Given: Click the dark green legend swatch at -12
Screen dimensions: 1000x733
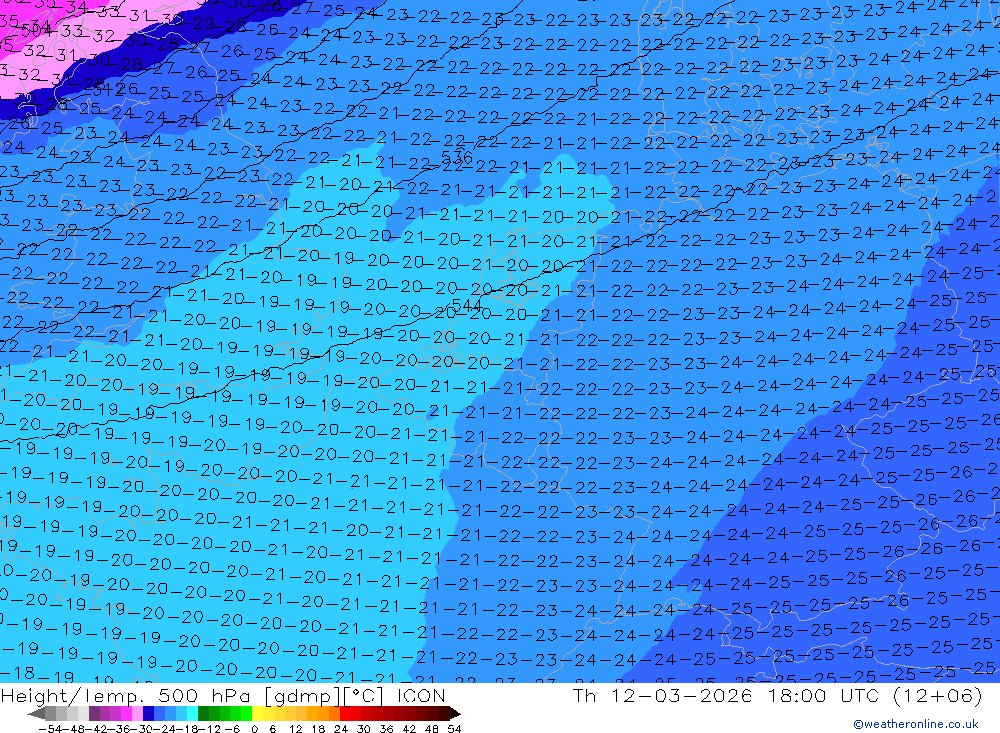Looking at the screenshot, I should point(203,713).
